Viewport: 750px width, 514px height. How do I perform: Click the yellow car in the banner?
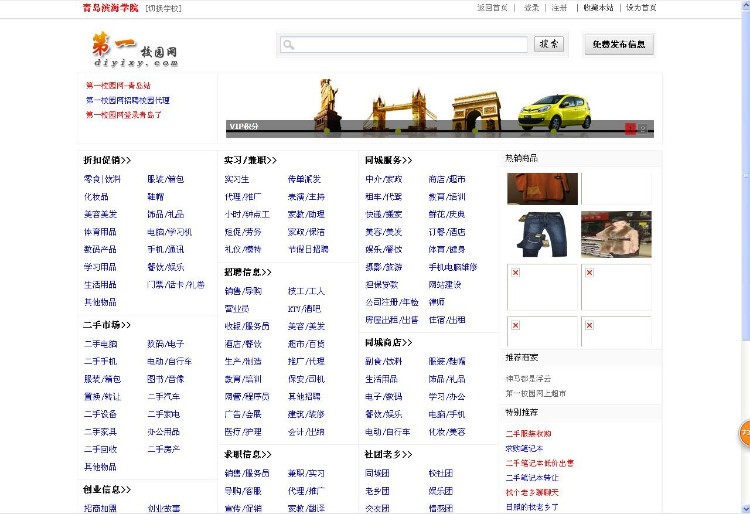pyautogui.click(x=554, y=112)
